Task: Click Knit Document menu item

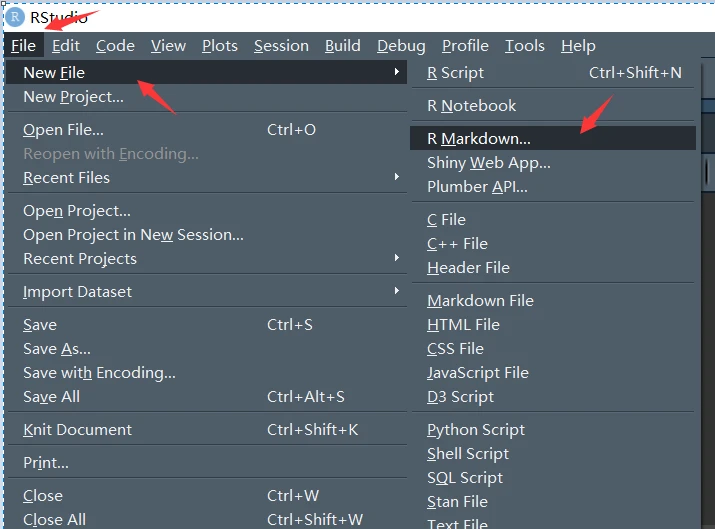Action: click(x=77, y=430)
